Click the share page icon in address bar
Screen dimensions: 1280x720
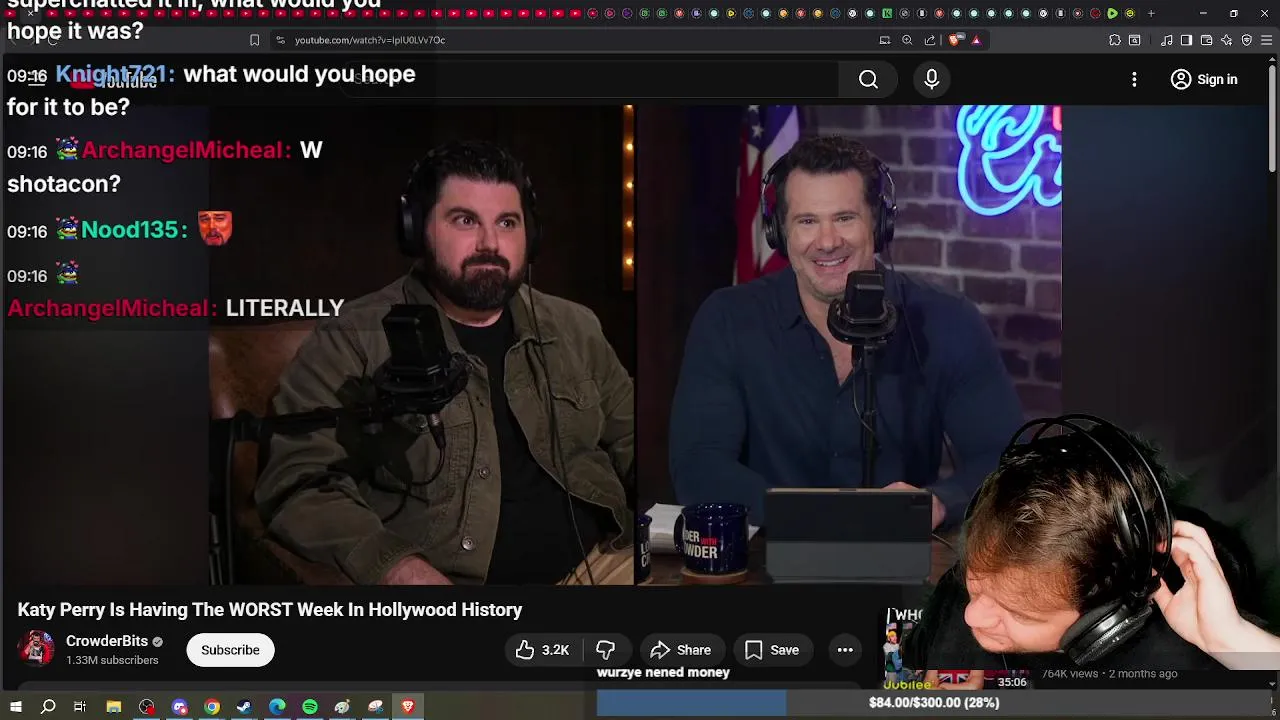pyautogui.click(x=930, y=40)
